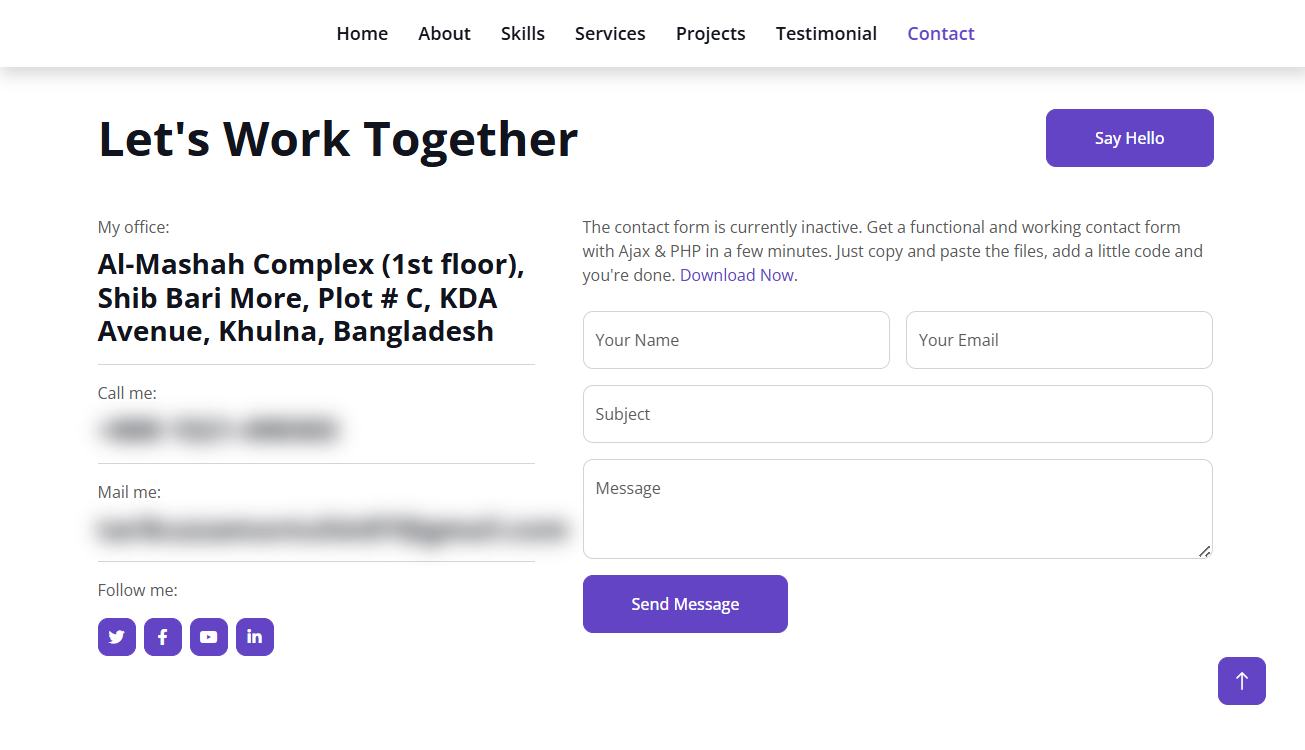Viewport: 1305px width, 750px height.
Task: Jump to Testimonial section
Action: pos(826,33)
